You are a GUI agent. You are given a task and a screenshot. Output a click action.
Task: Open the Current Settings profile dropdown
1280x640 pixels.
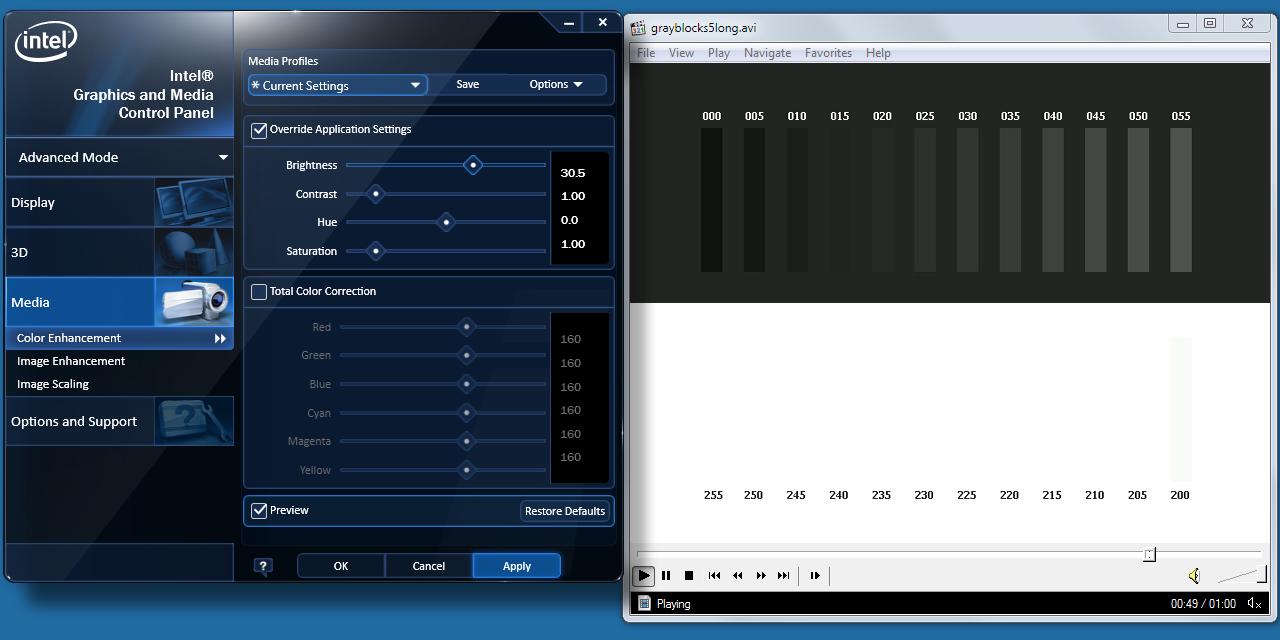(338, 86)
